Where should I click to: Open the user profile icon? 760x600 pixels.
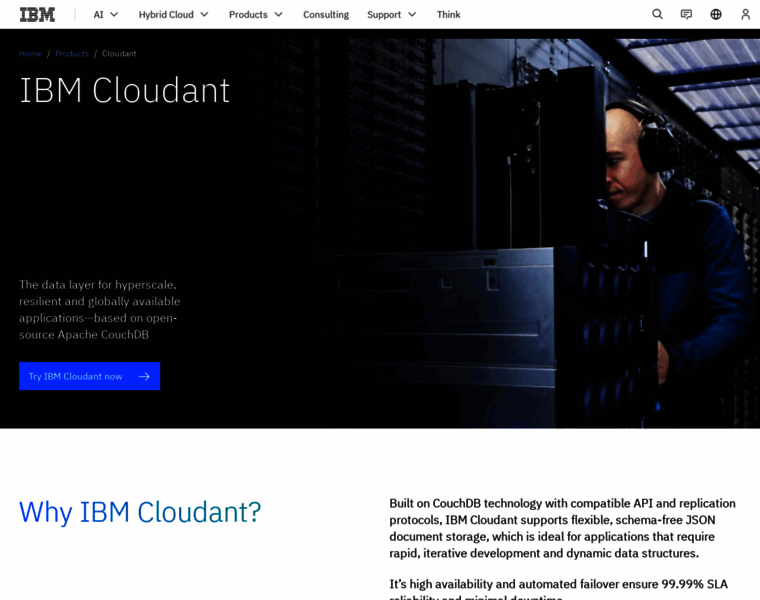(x=745, y=15)
